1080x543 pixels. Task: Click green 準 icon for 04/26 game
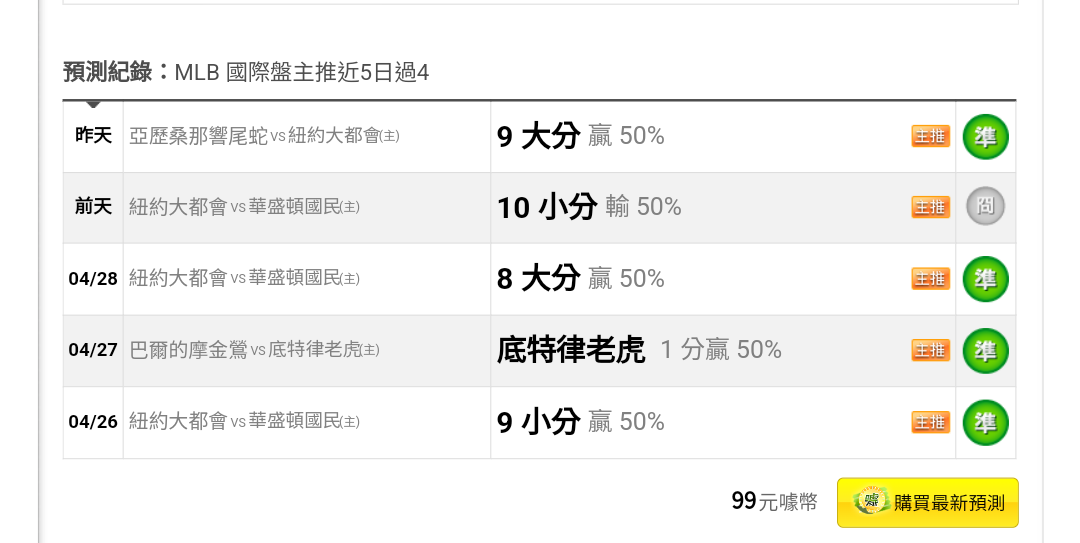pyautogui.click(x=985, y=422)
